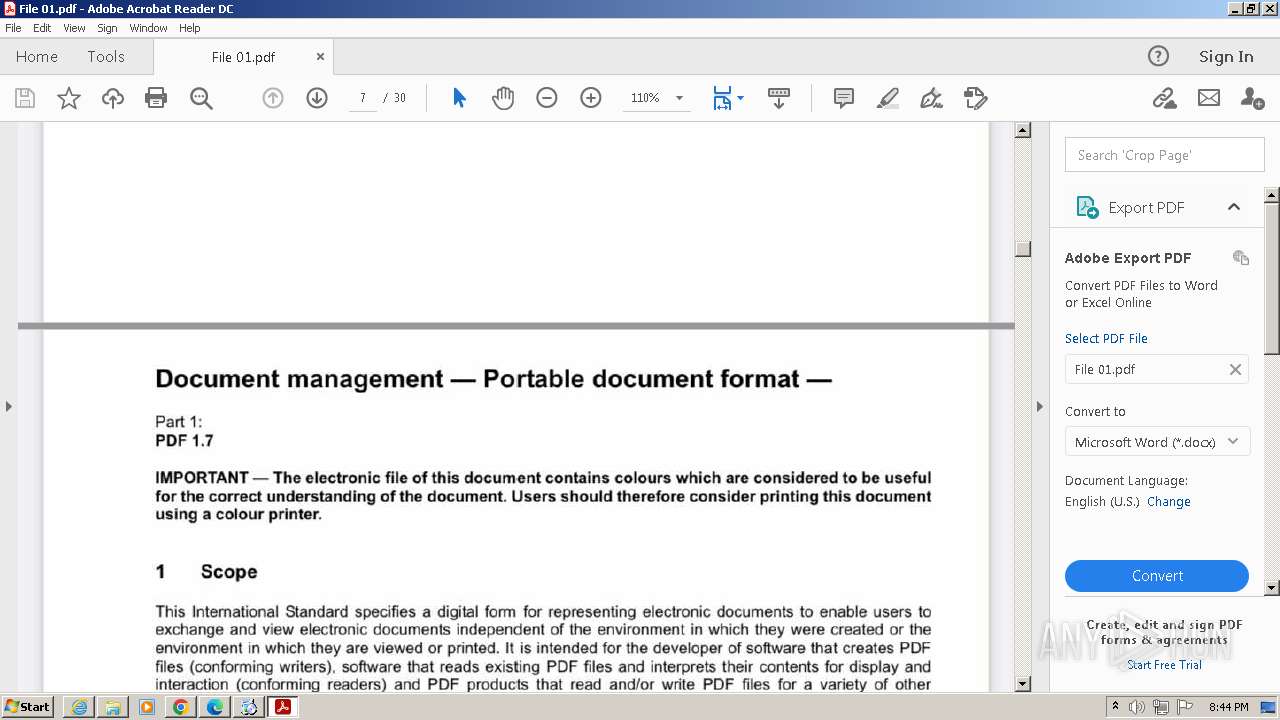Open the File menu
This screenshot has height=720, width=1280.
click(x=13, y=28)
